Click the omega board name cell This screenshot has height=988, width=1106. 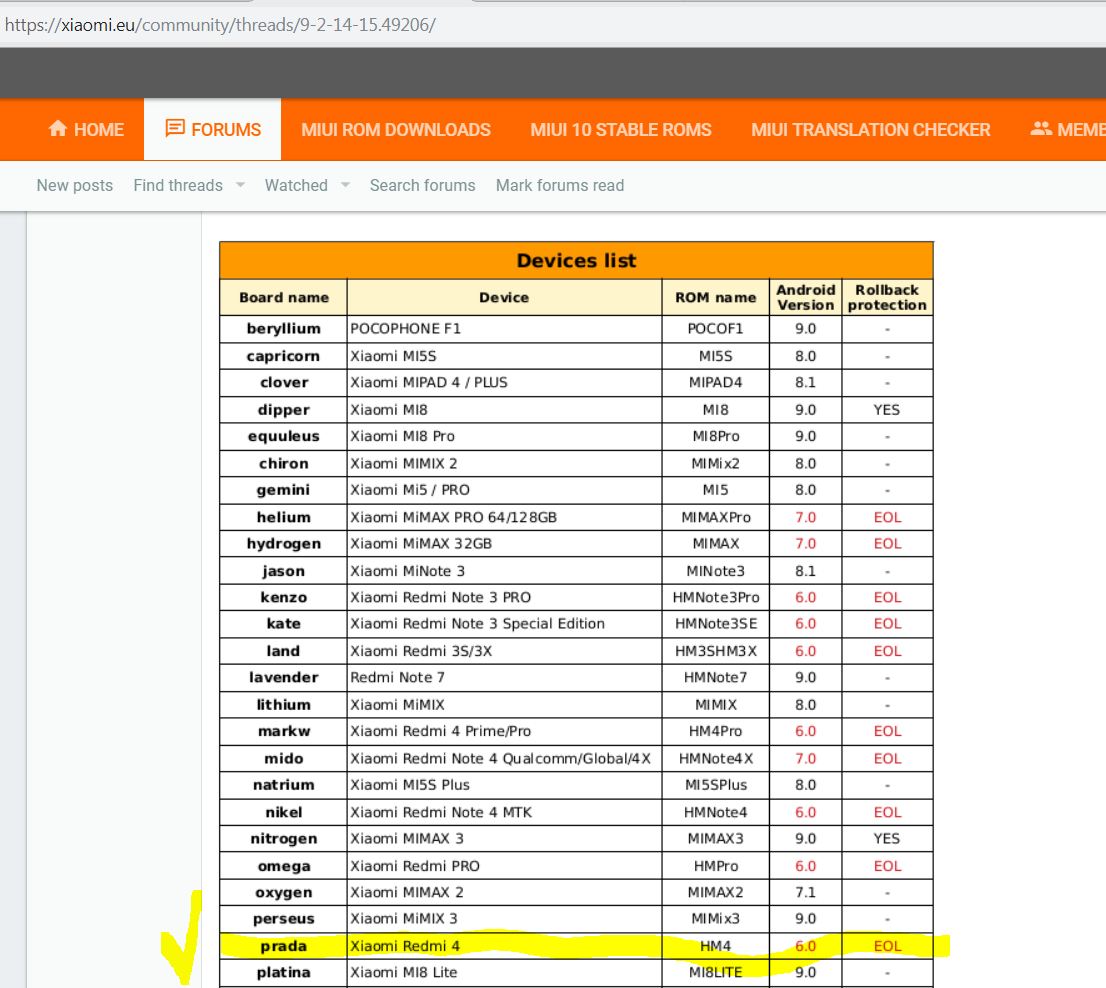pyautogui.click(x=284, y=866)
